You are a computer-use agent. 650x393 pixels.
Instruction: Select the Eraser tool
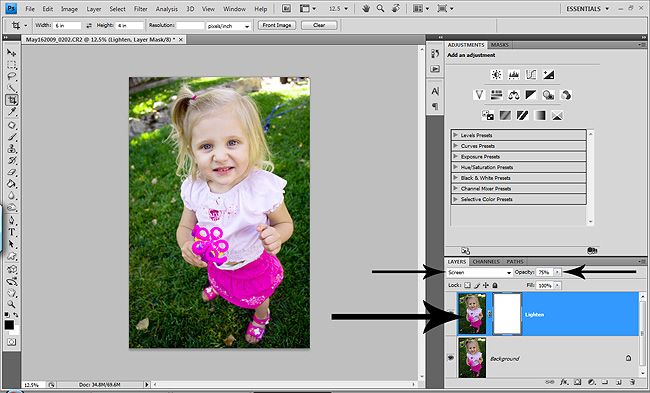pyautogui.click(x=11, y=172)
